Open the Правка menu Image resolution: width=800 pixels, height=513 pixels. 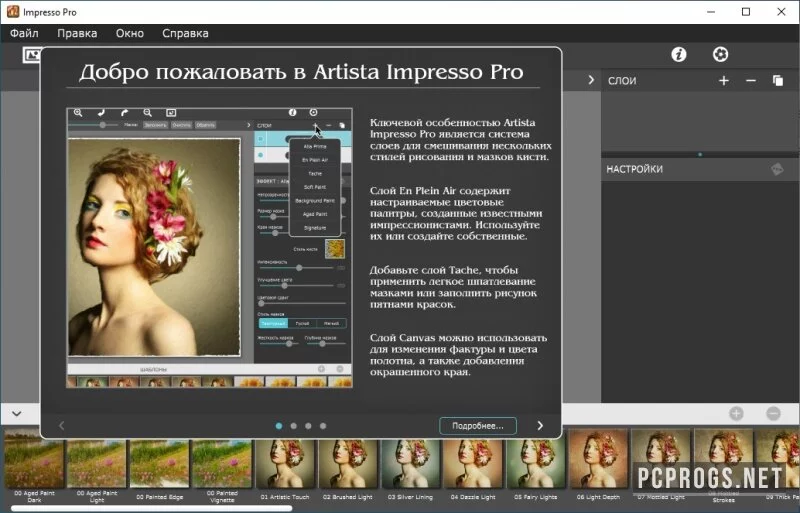tap(77, 33)
